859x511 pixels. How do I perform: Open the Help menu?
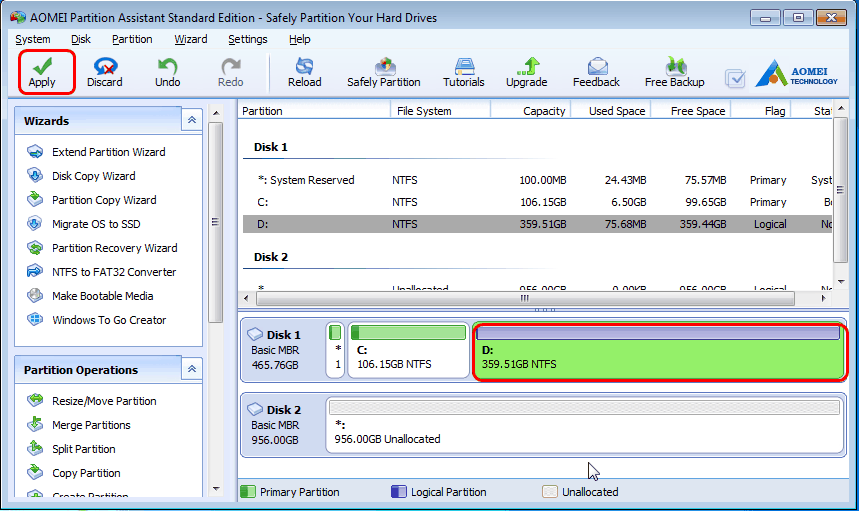click(300, 39)
